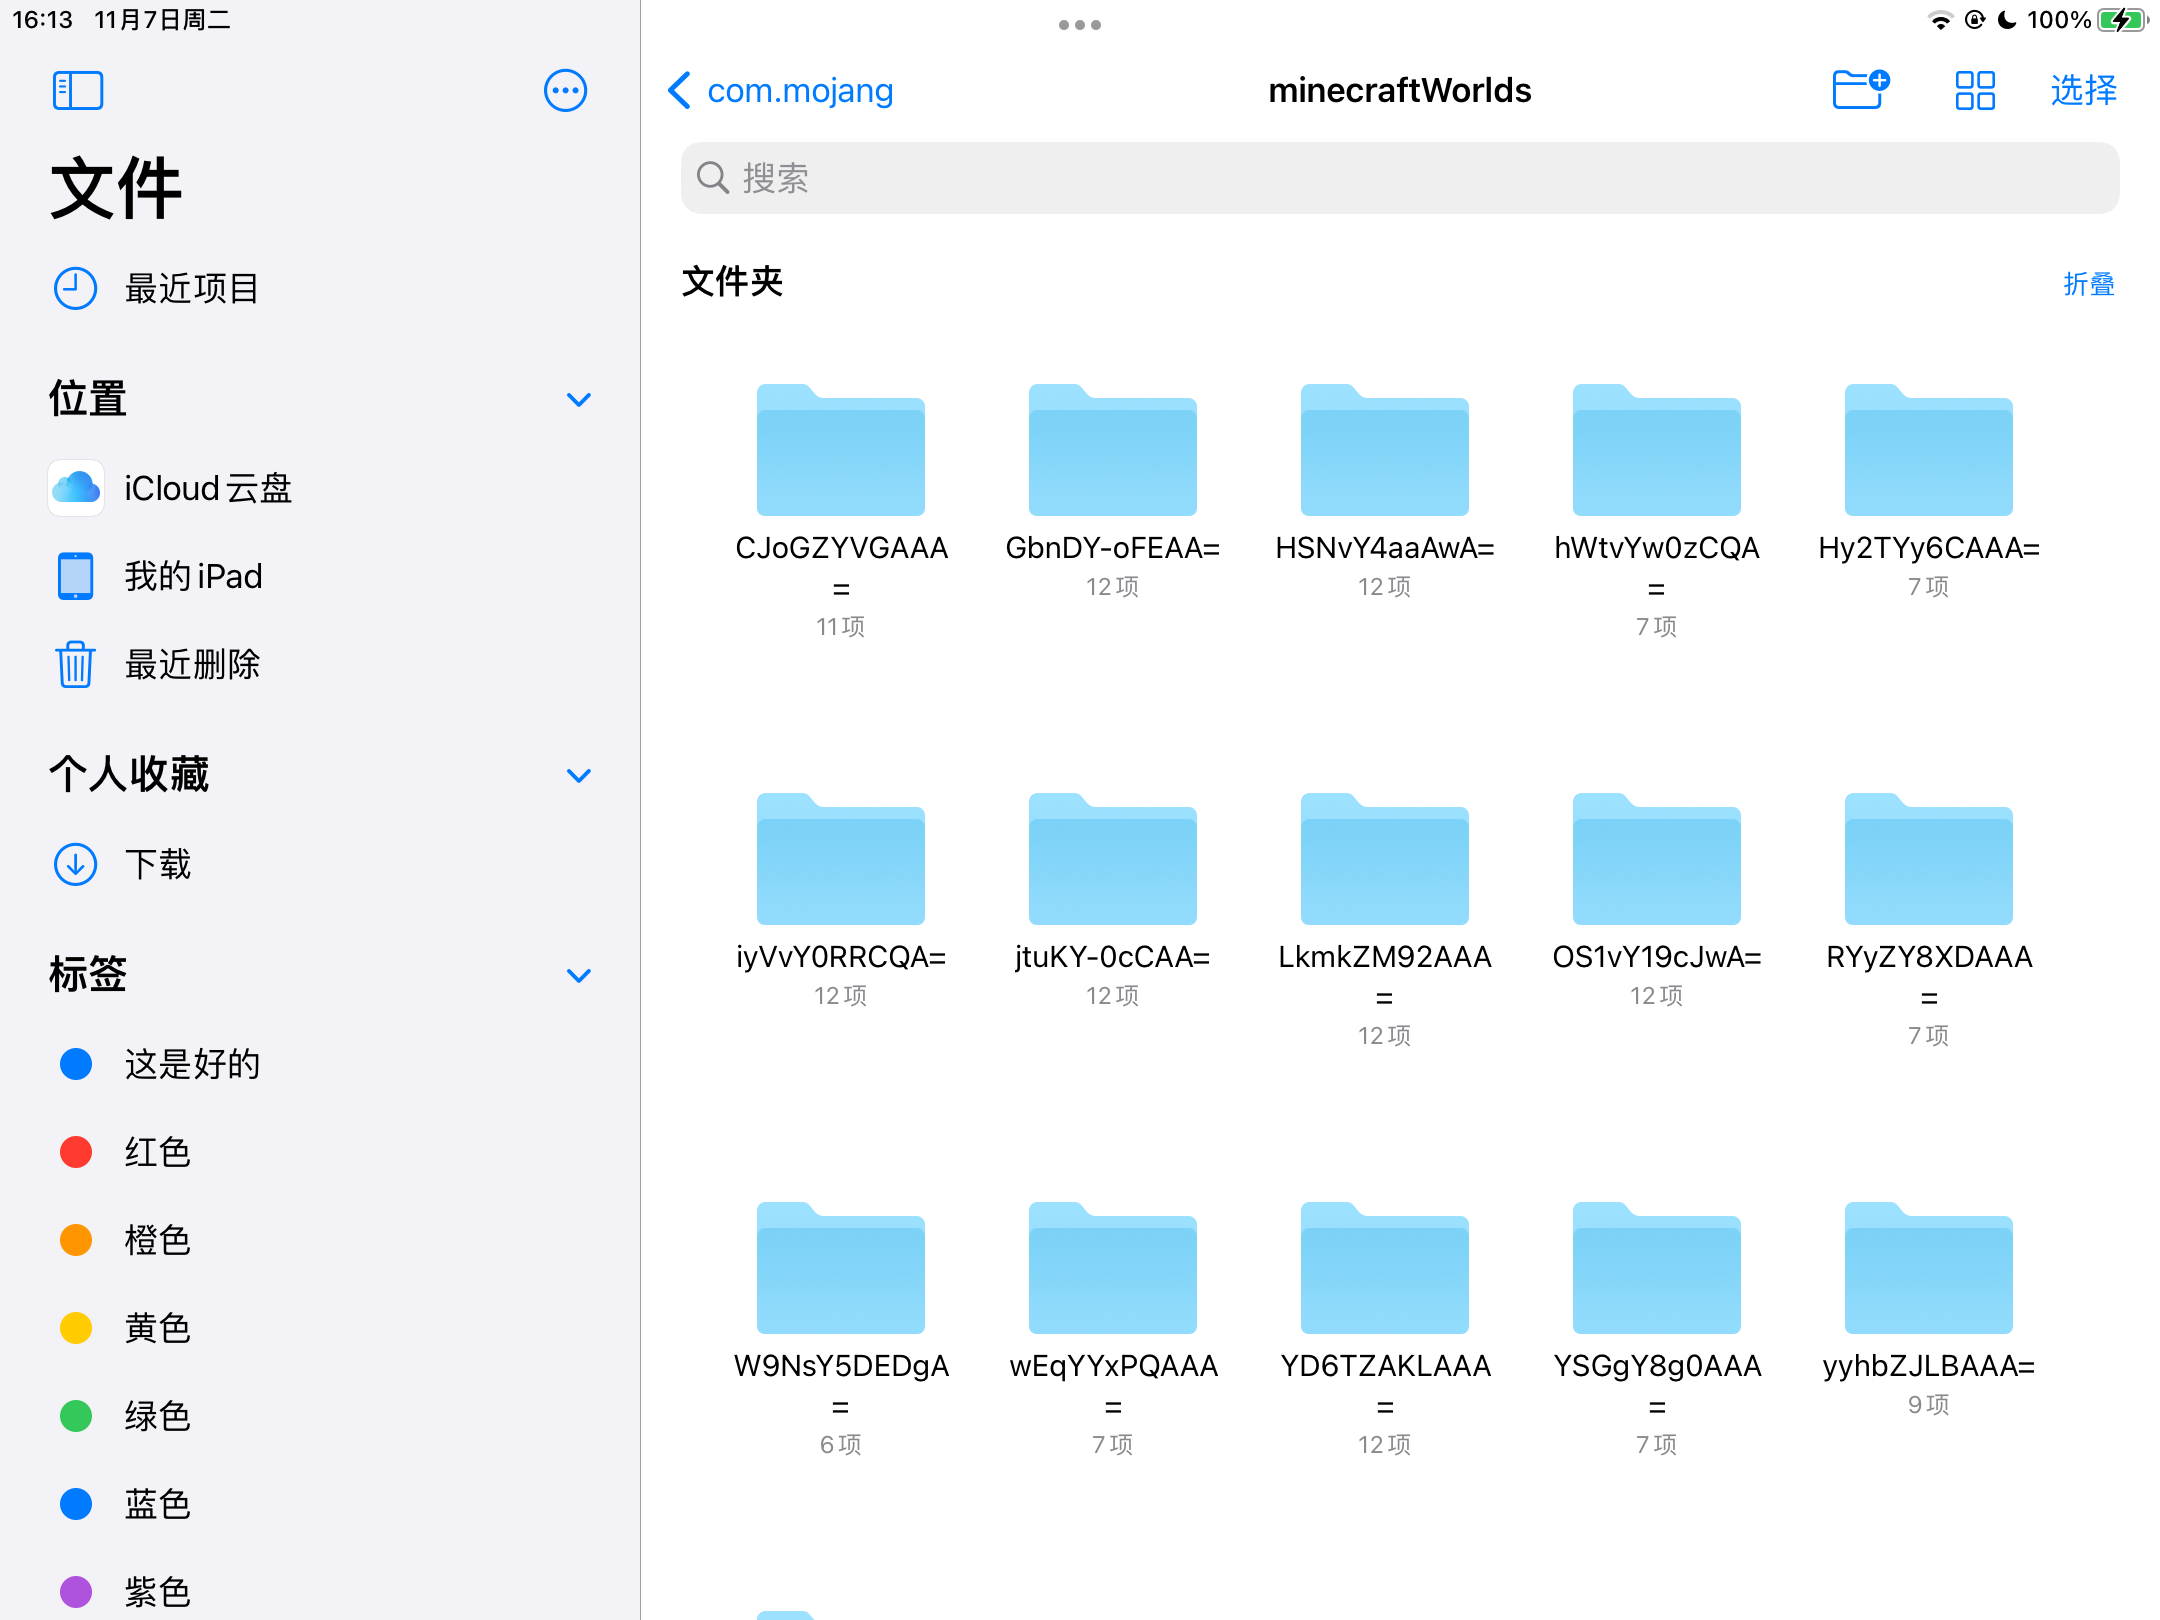Select the 蓝色 tag
The width and height of the screenshot is (2160, 1620).
[x=320, y=1504]
